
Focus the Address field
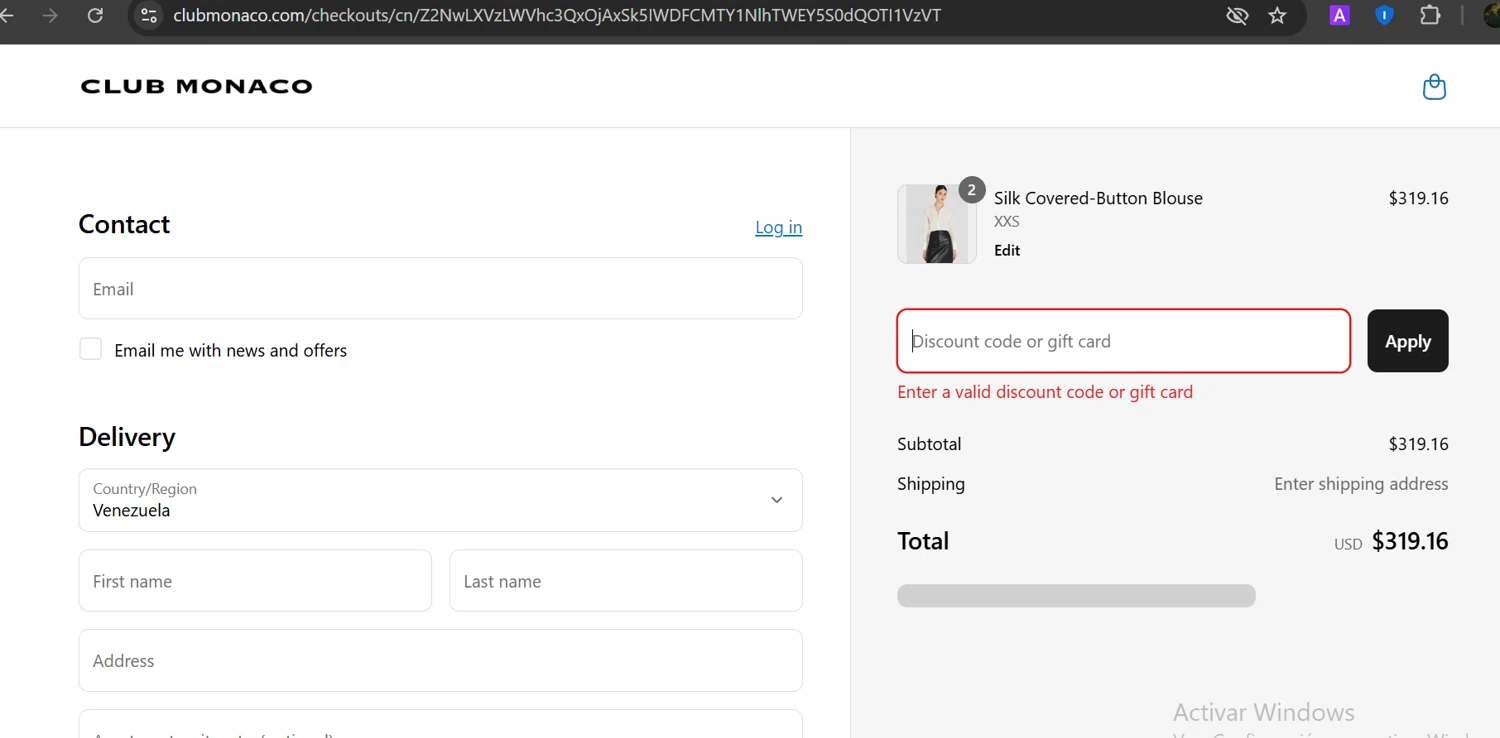tap(440, 661)
